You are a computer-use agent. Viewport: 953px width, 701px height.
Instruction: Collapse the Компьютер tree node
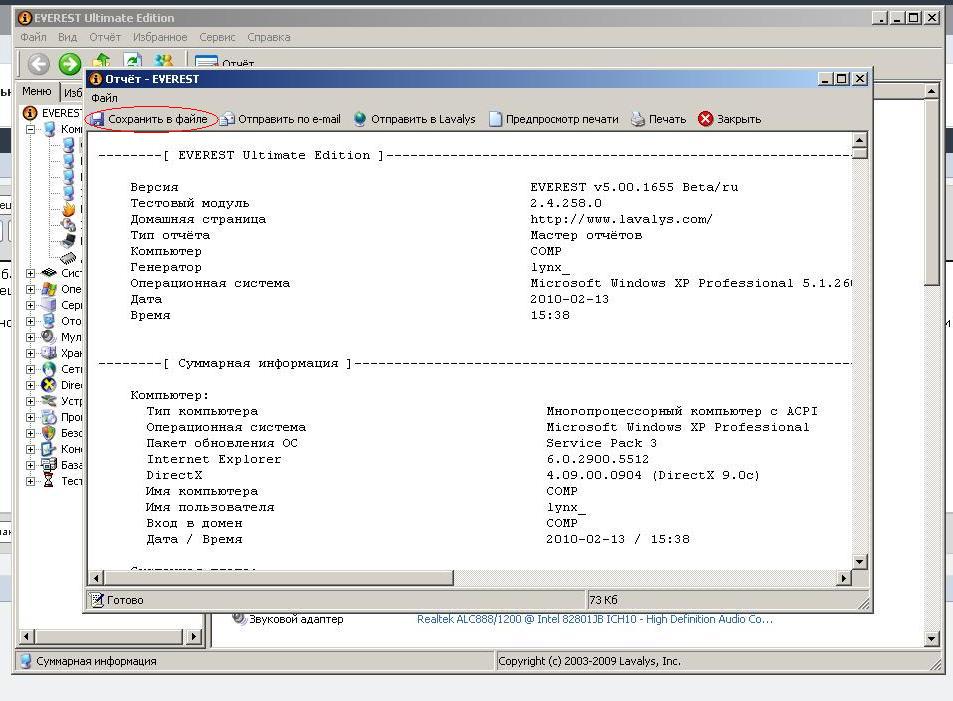pyautogui.click(x=31, y=129)
